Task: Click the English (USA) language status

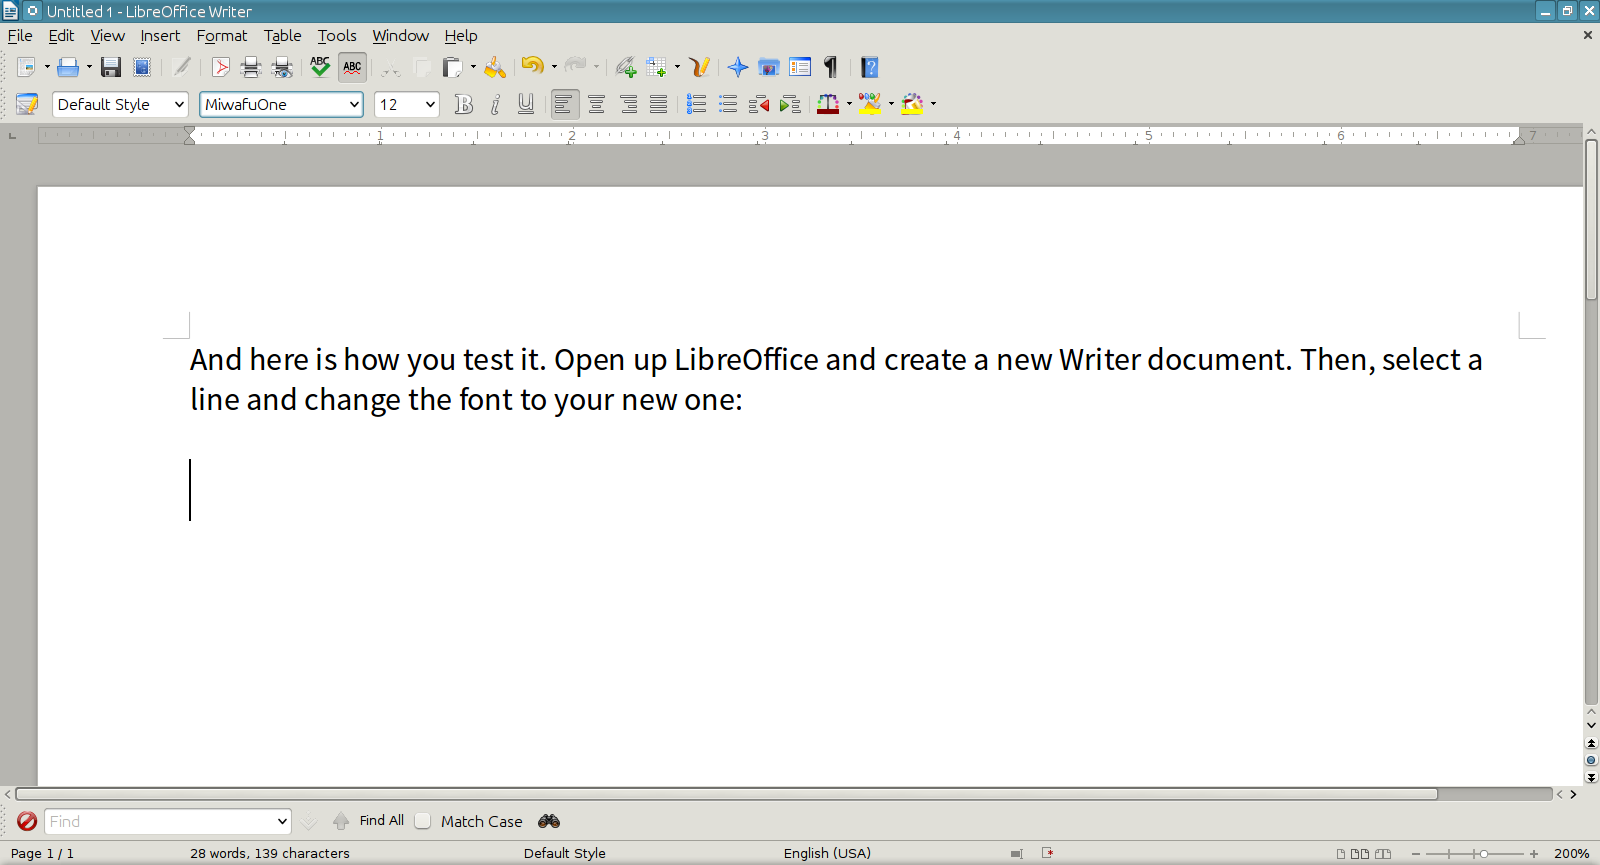Action: pos(827,854)
